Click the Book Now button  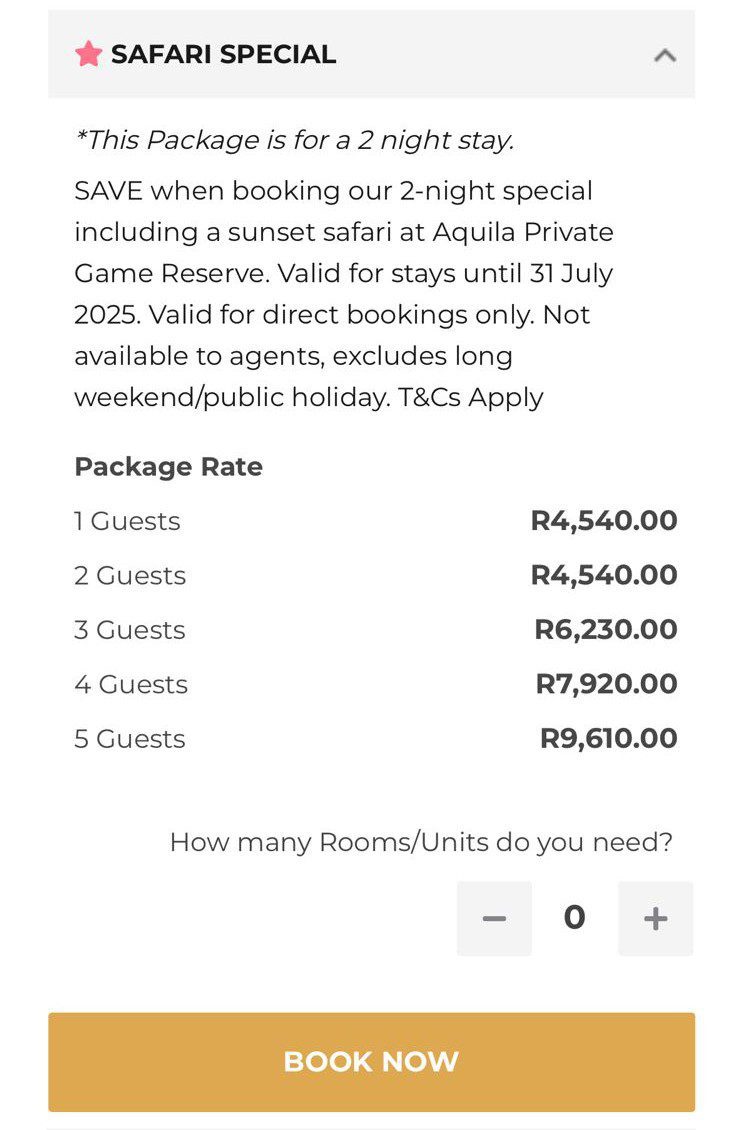(372, 1062)
